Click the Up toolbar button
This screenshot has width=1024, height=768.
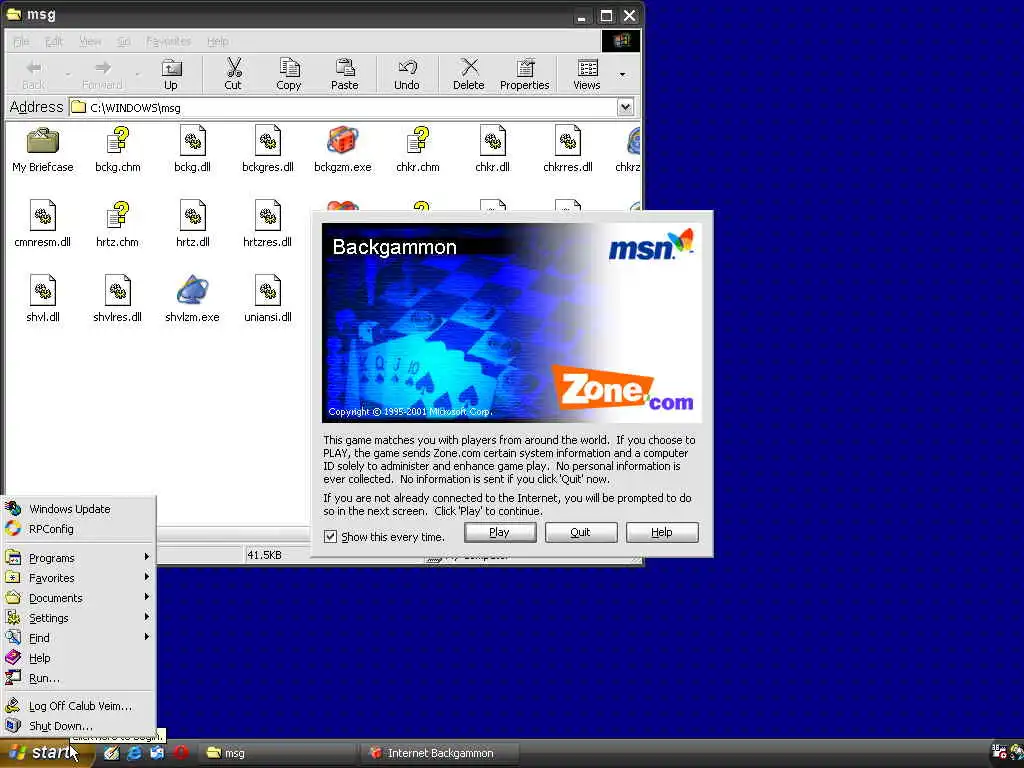click(x=171, y=74)
